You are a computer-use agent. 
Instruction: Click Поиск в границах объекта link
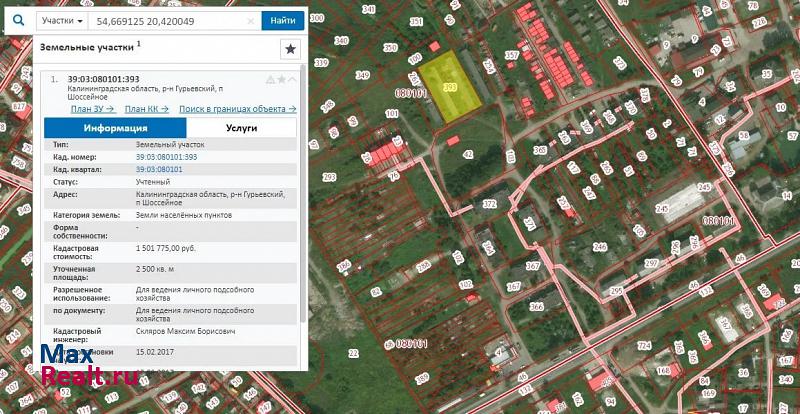237,108
